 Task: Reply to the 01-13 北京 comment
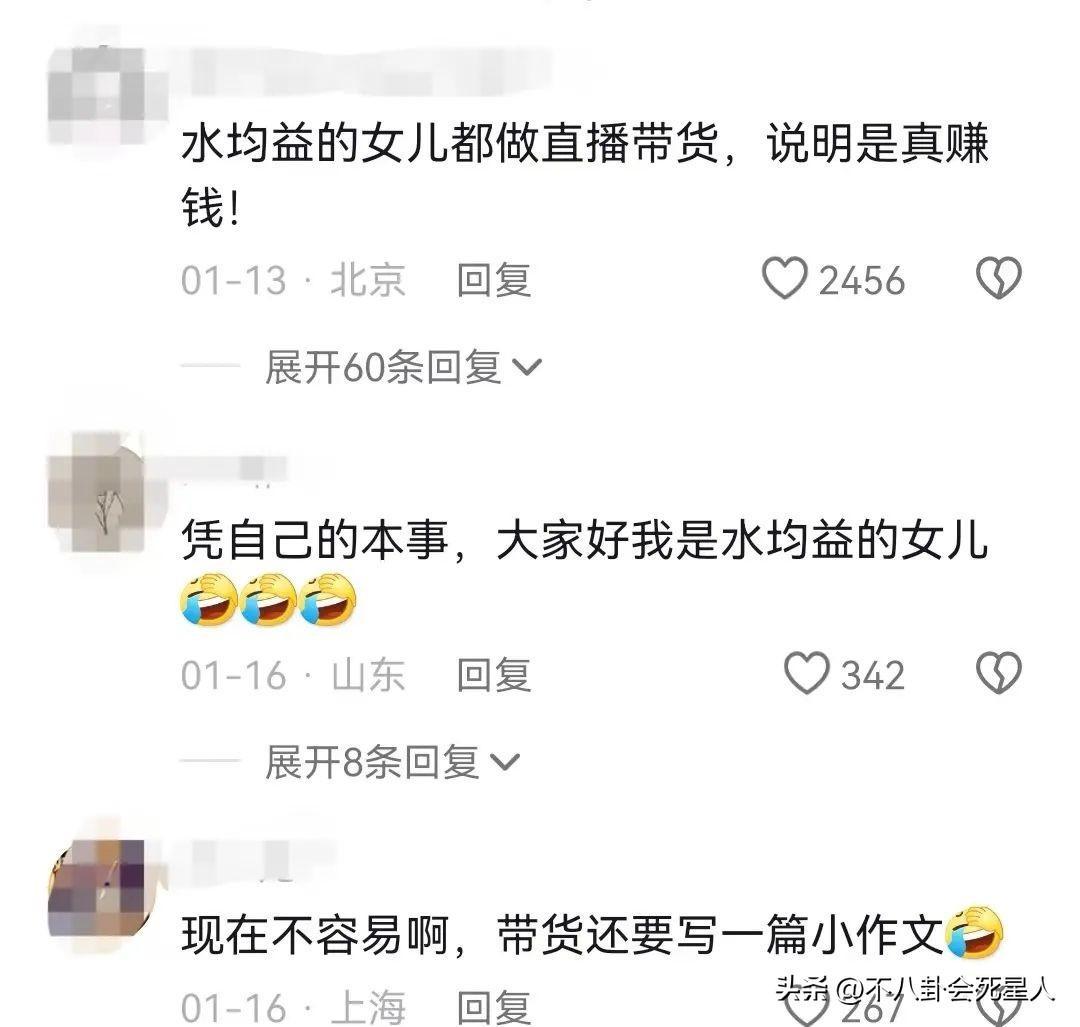tap(494, 280)
